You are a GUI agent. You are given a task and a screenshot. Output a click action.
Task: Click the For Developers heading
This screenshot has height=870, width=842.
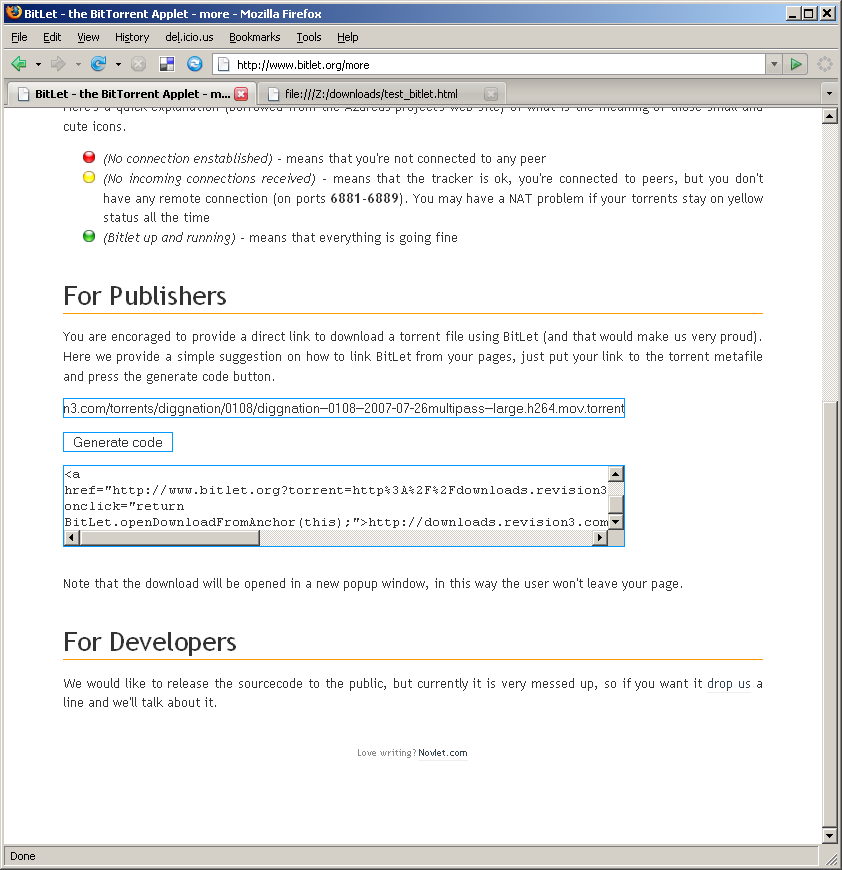coord(150,642)
